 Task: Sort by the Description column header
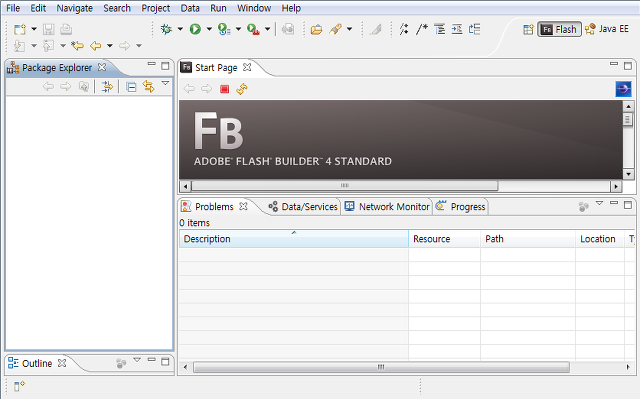[x=294, y=239]
